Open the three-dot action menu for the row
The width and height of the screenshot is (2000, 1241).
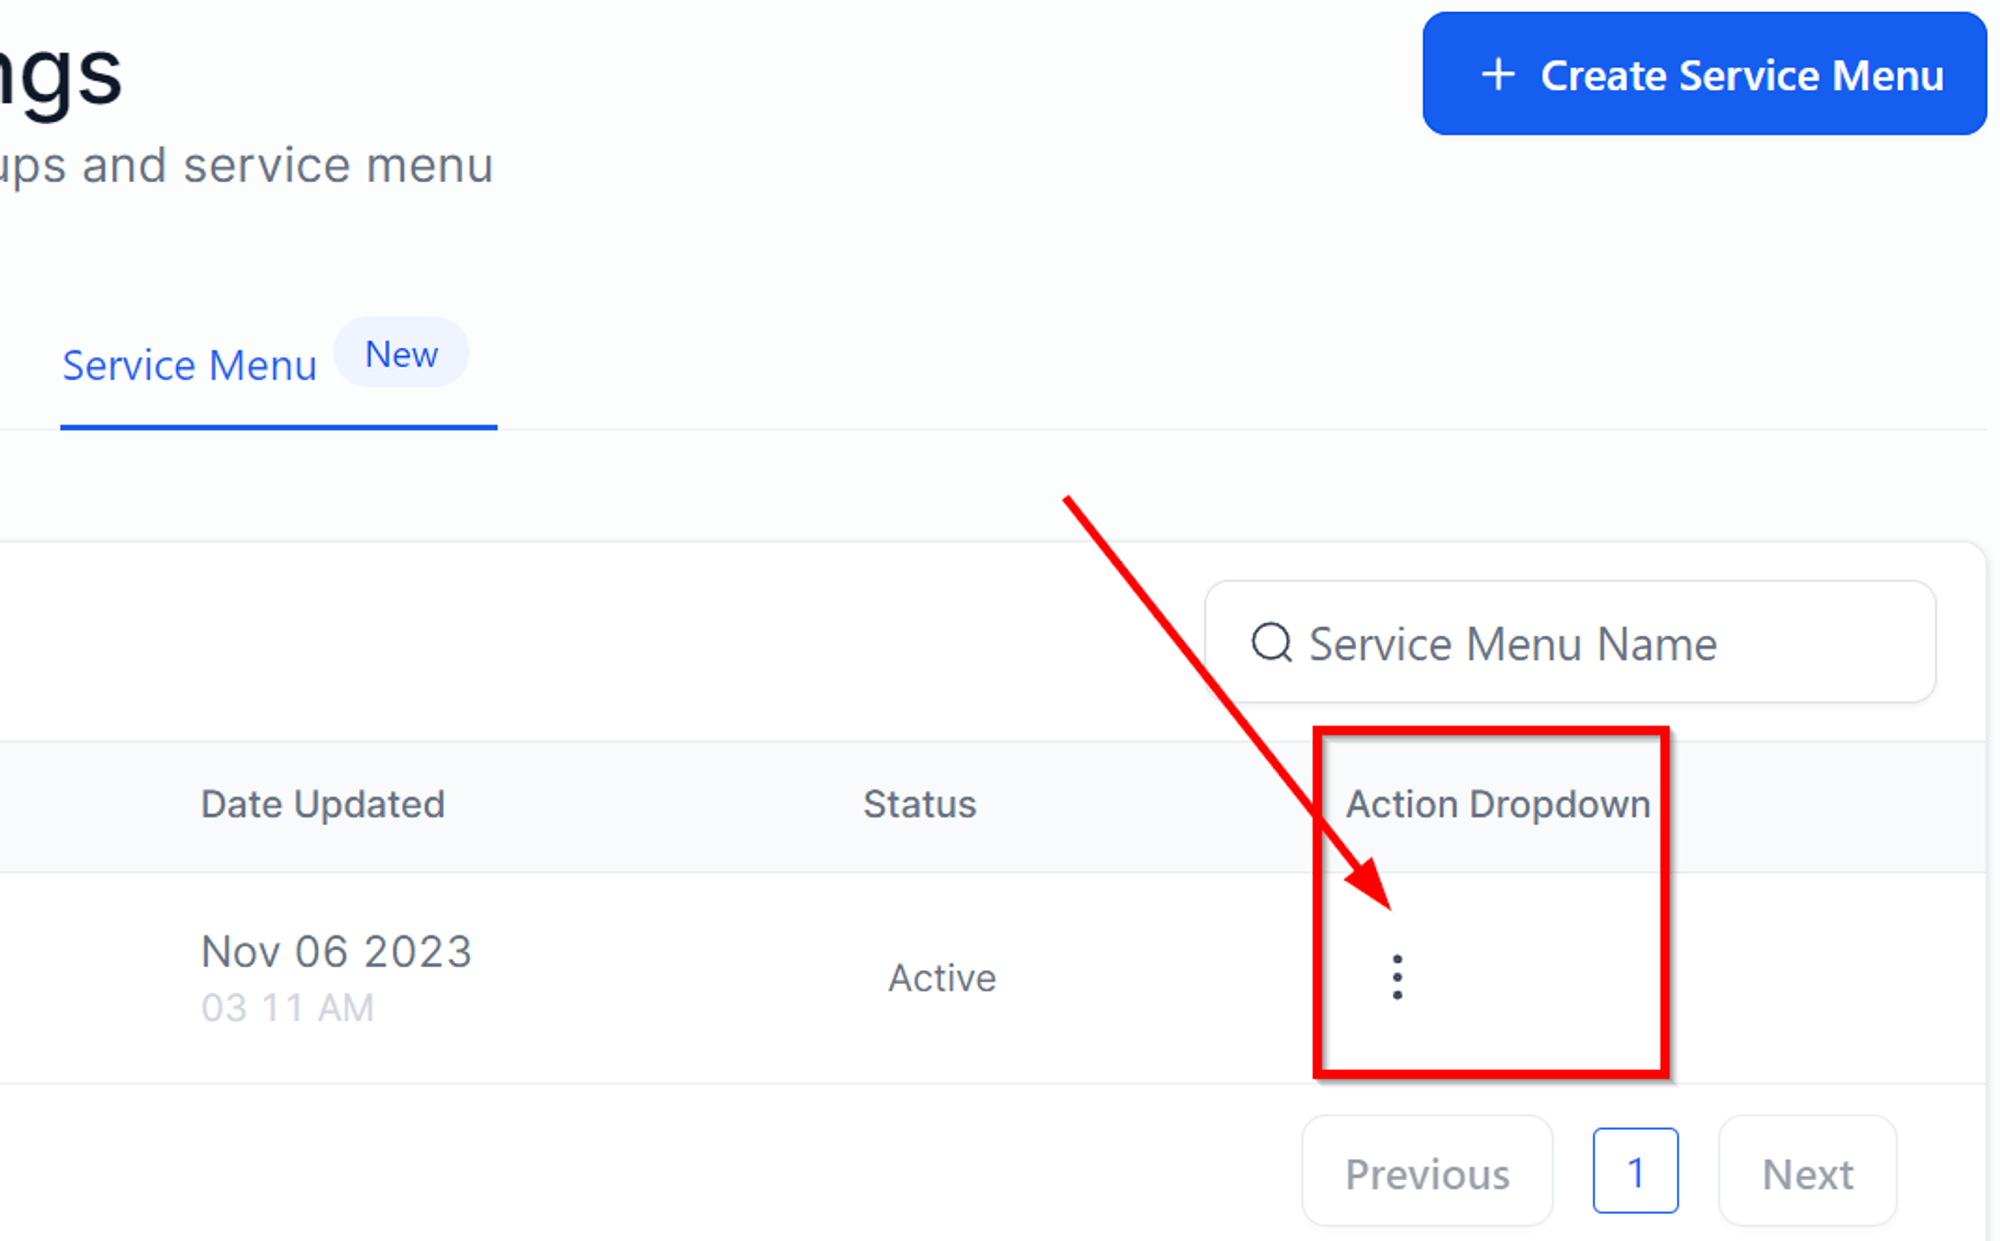tap(1397, 977)
